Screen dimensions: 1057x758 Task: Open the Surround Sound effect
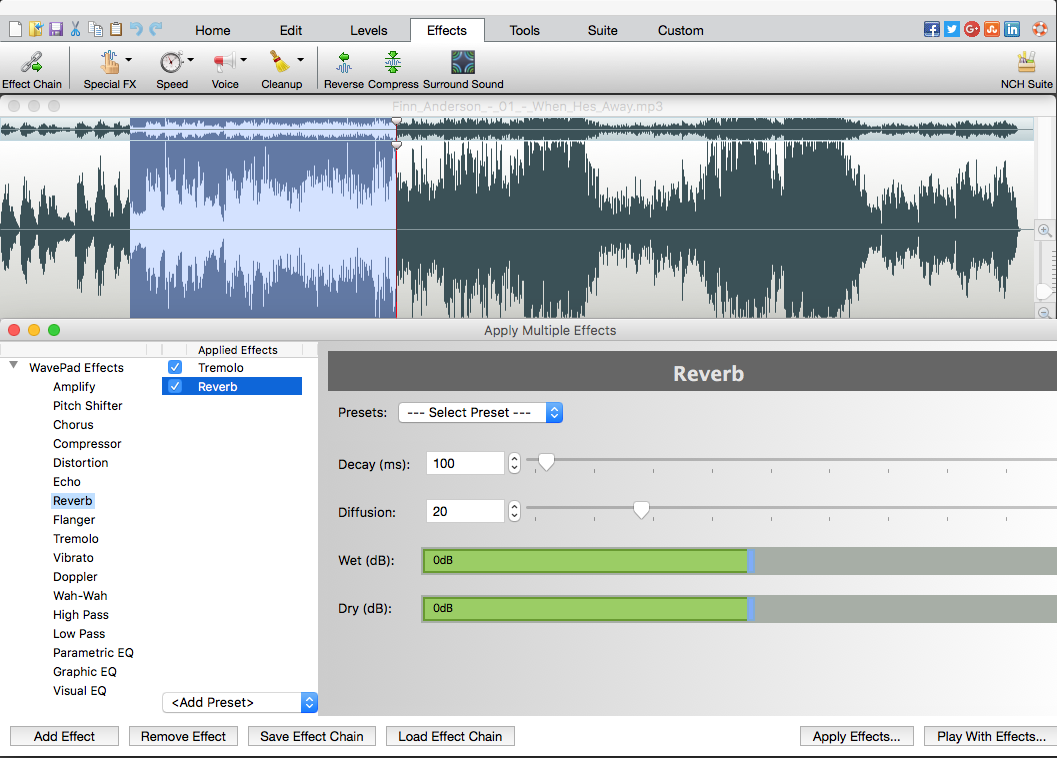pos(461,68)
